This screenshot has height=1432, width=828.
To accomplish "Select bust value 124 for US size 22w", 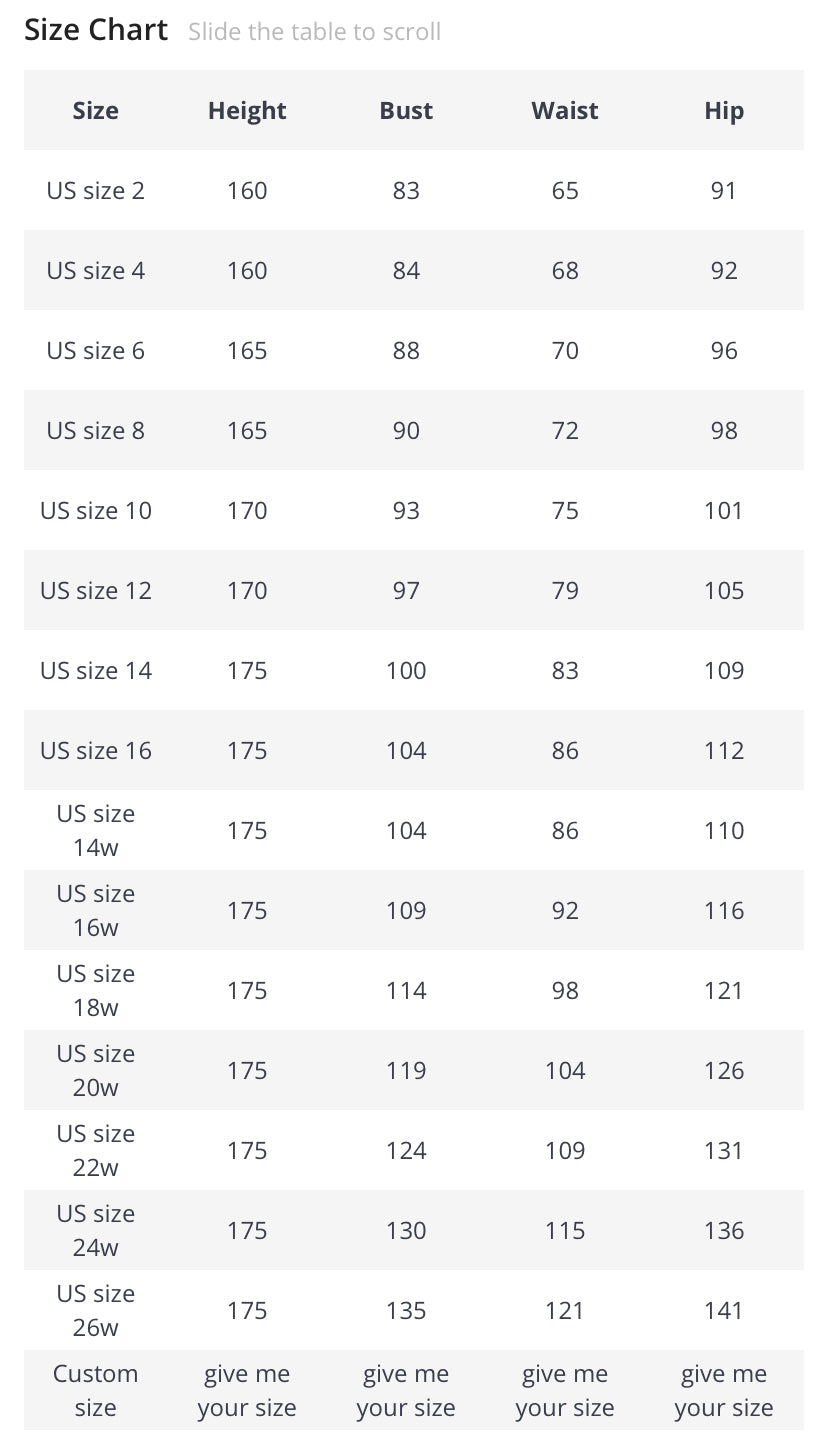I will 406,1150.
